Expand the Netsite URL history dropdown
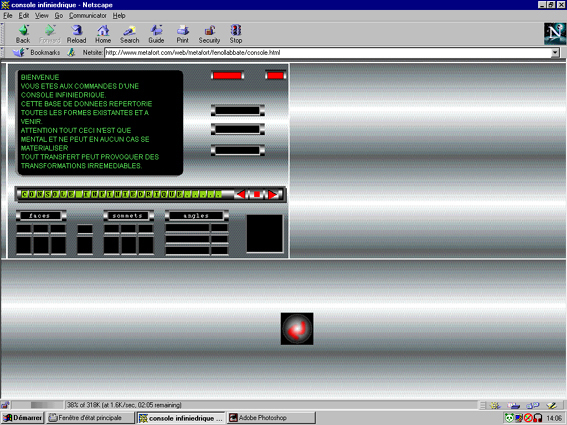The height and width of the screenshot is (425, 567). pyautogui.click(x=555, y=53)
